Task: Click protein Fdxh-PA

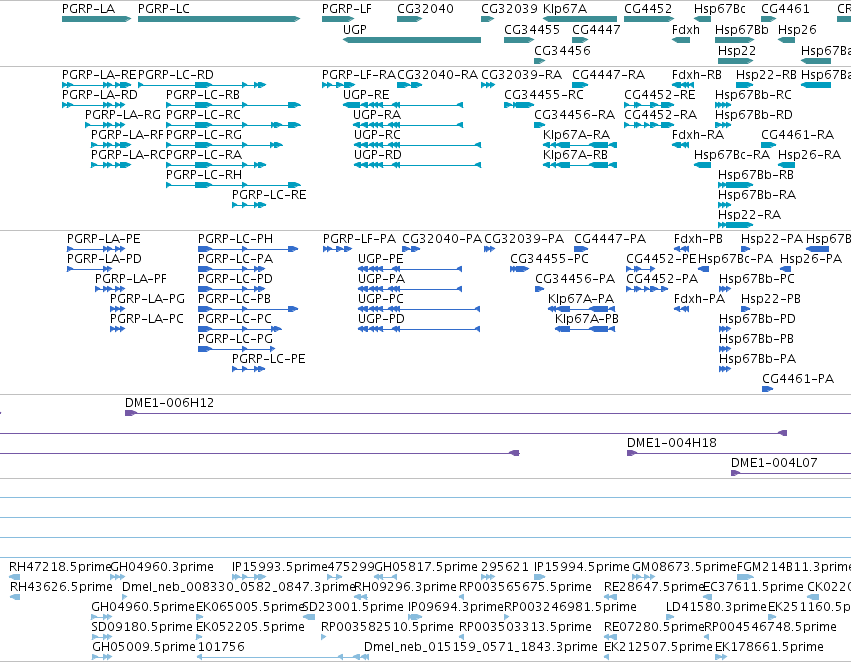Action: click(682, 309)
